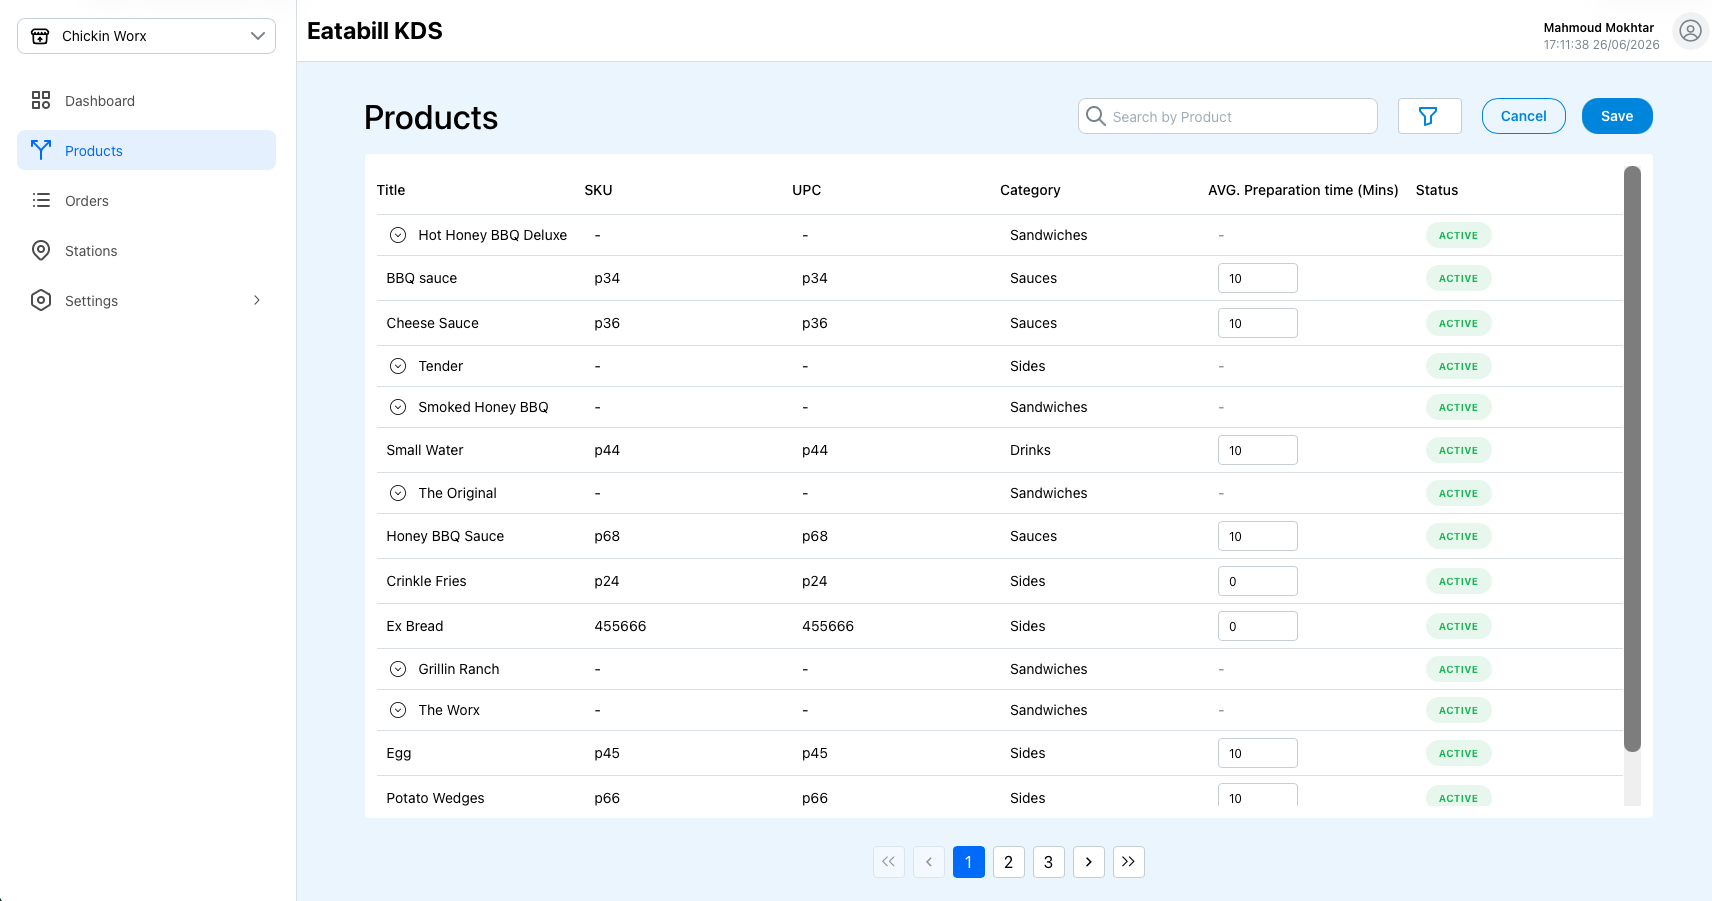
Task: Expand The Original product row
Action: [398, 493]
